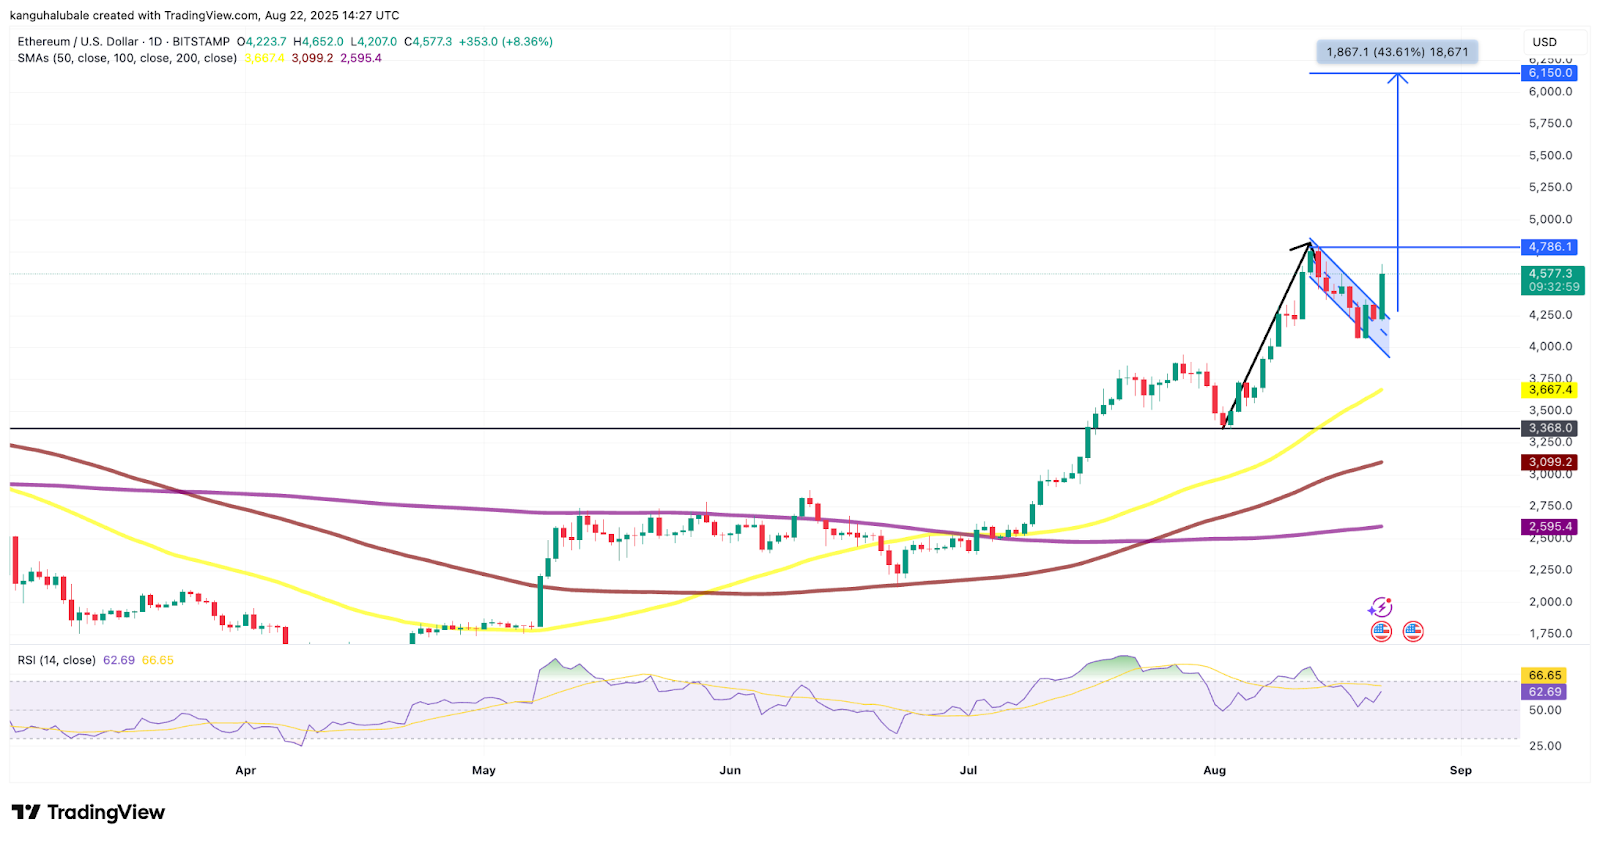Viewport: 1600px width, 841px height.
Task: Click the 6,150.0 blue price target label
Action: 1549,73
